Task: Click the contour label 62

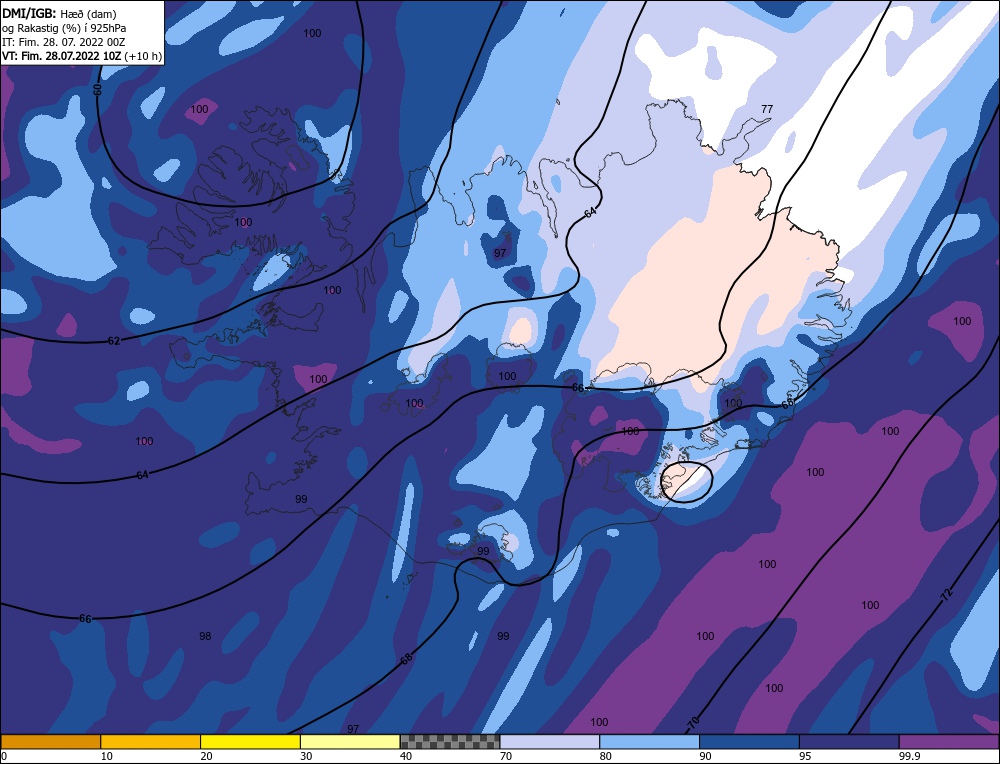Action: tap(114, 341)
